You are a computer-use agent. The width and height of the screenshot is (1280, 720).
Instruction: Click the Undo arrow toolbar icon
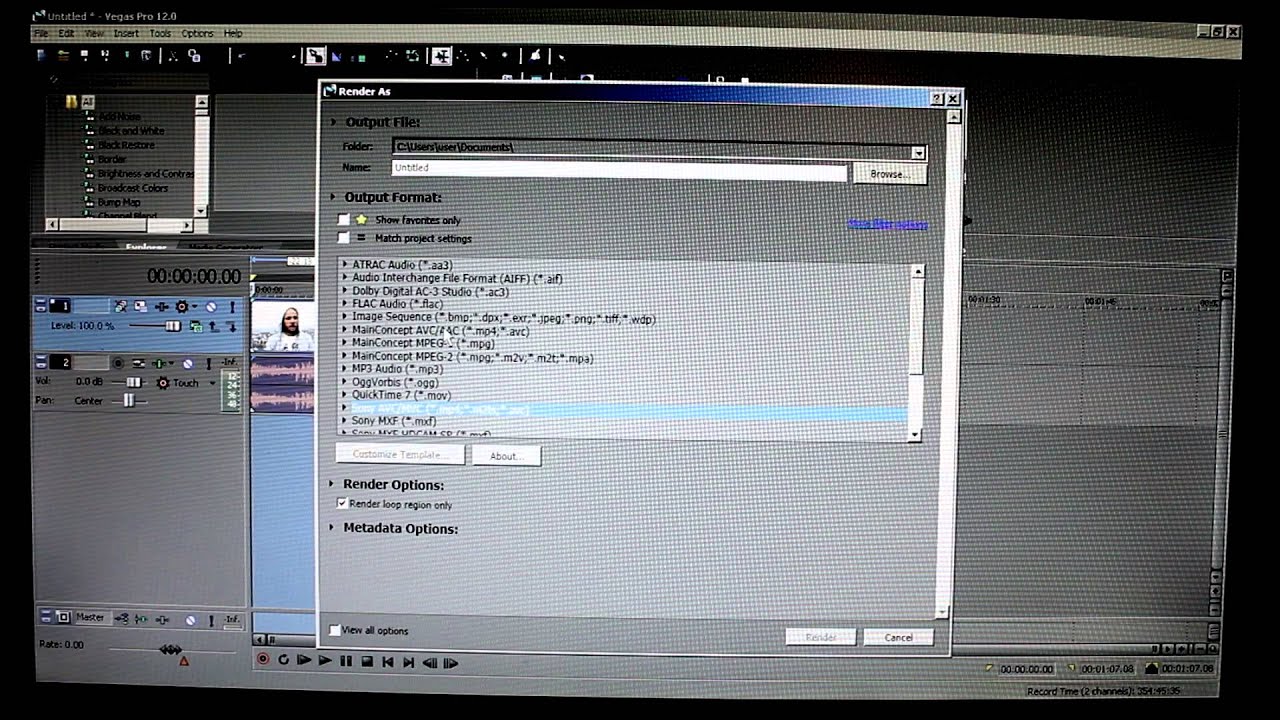pyautogui.click(x=241, y=56)
